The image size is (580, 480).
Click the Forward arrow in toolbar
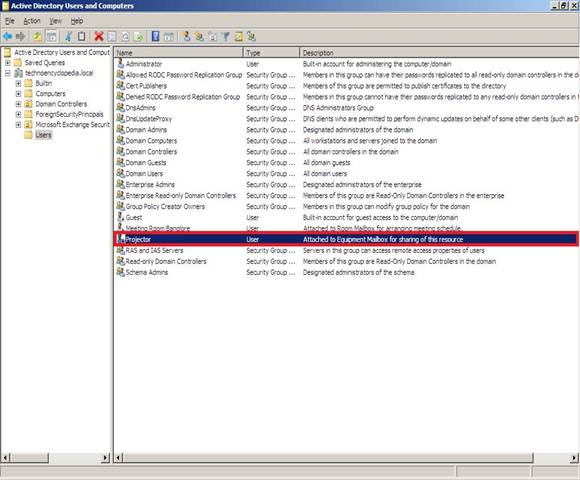[20, 36]
